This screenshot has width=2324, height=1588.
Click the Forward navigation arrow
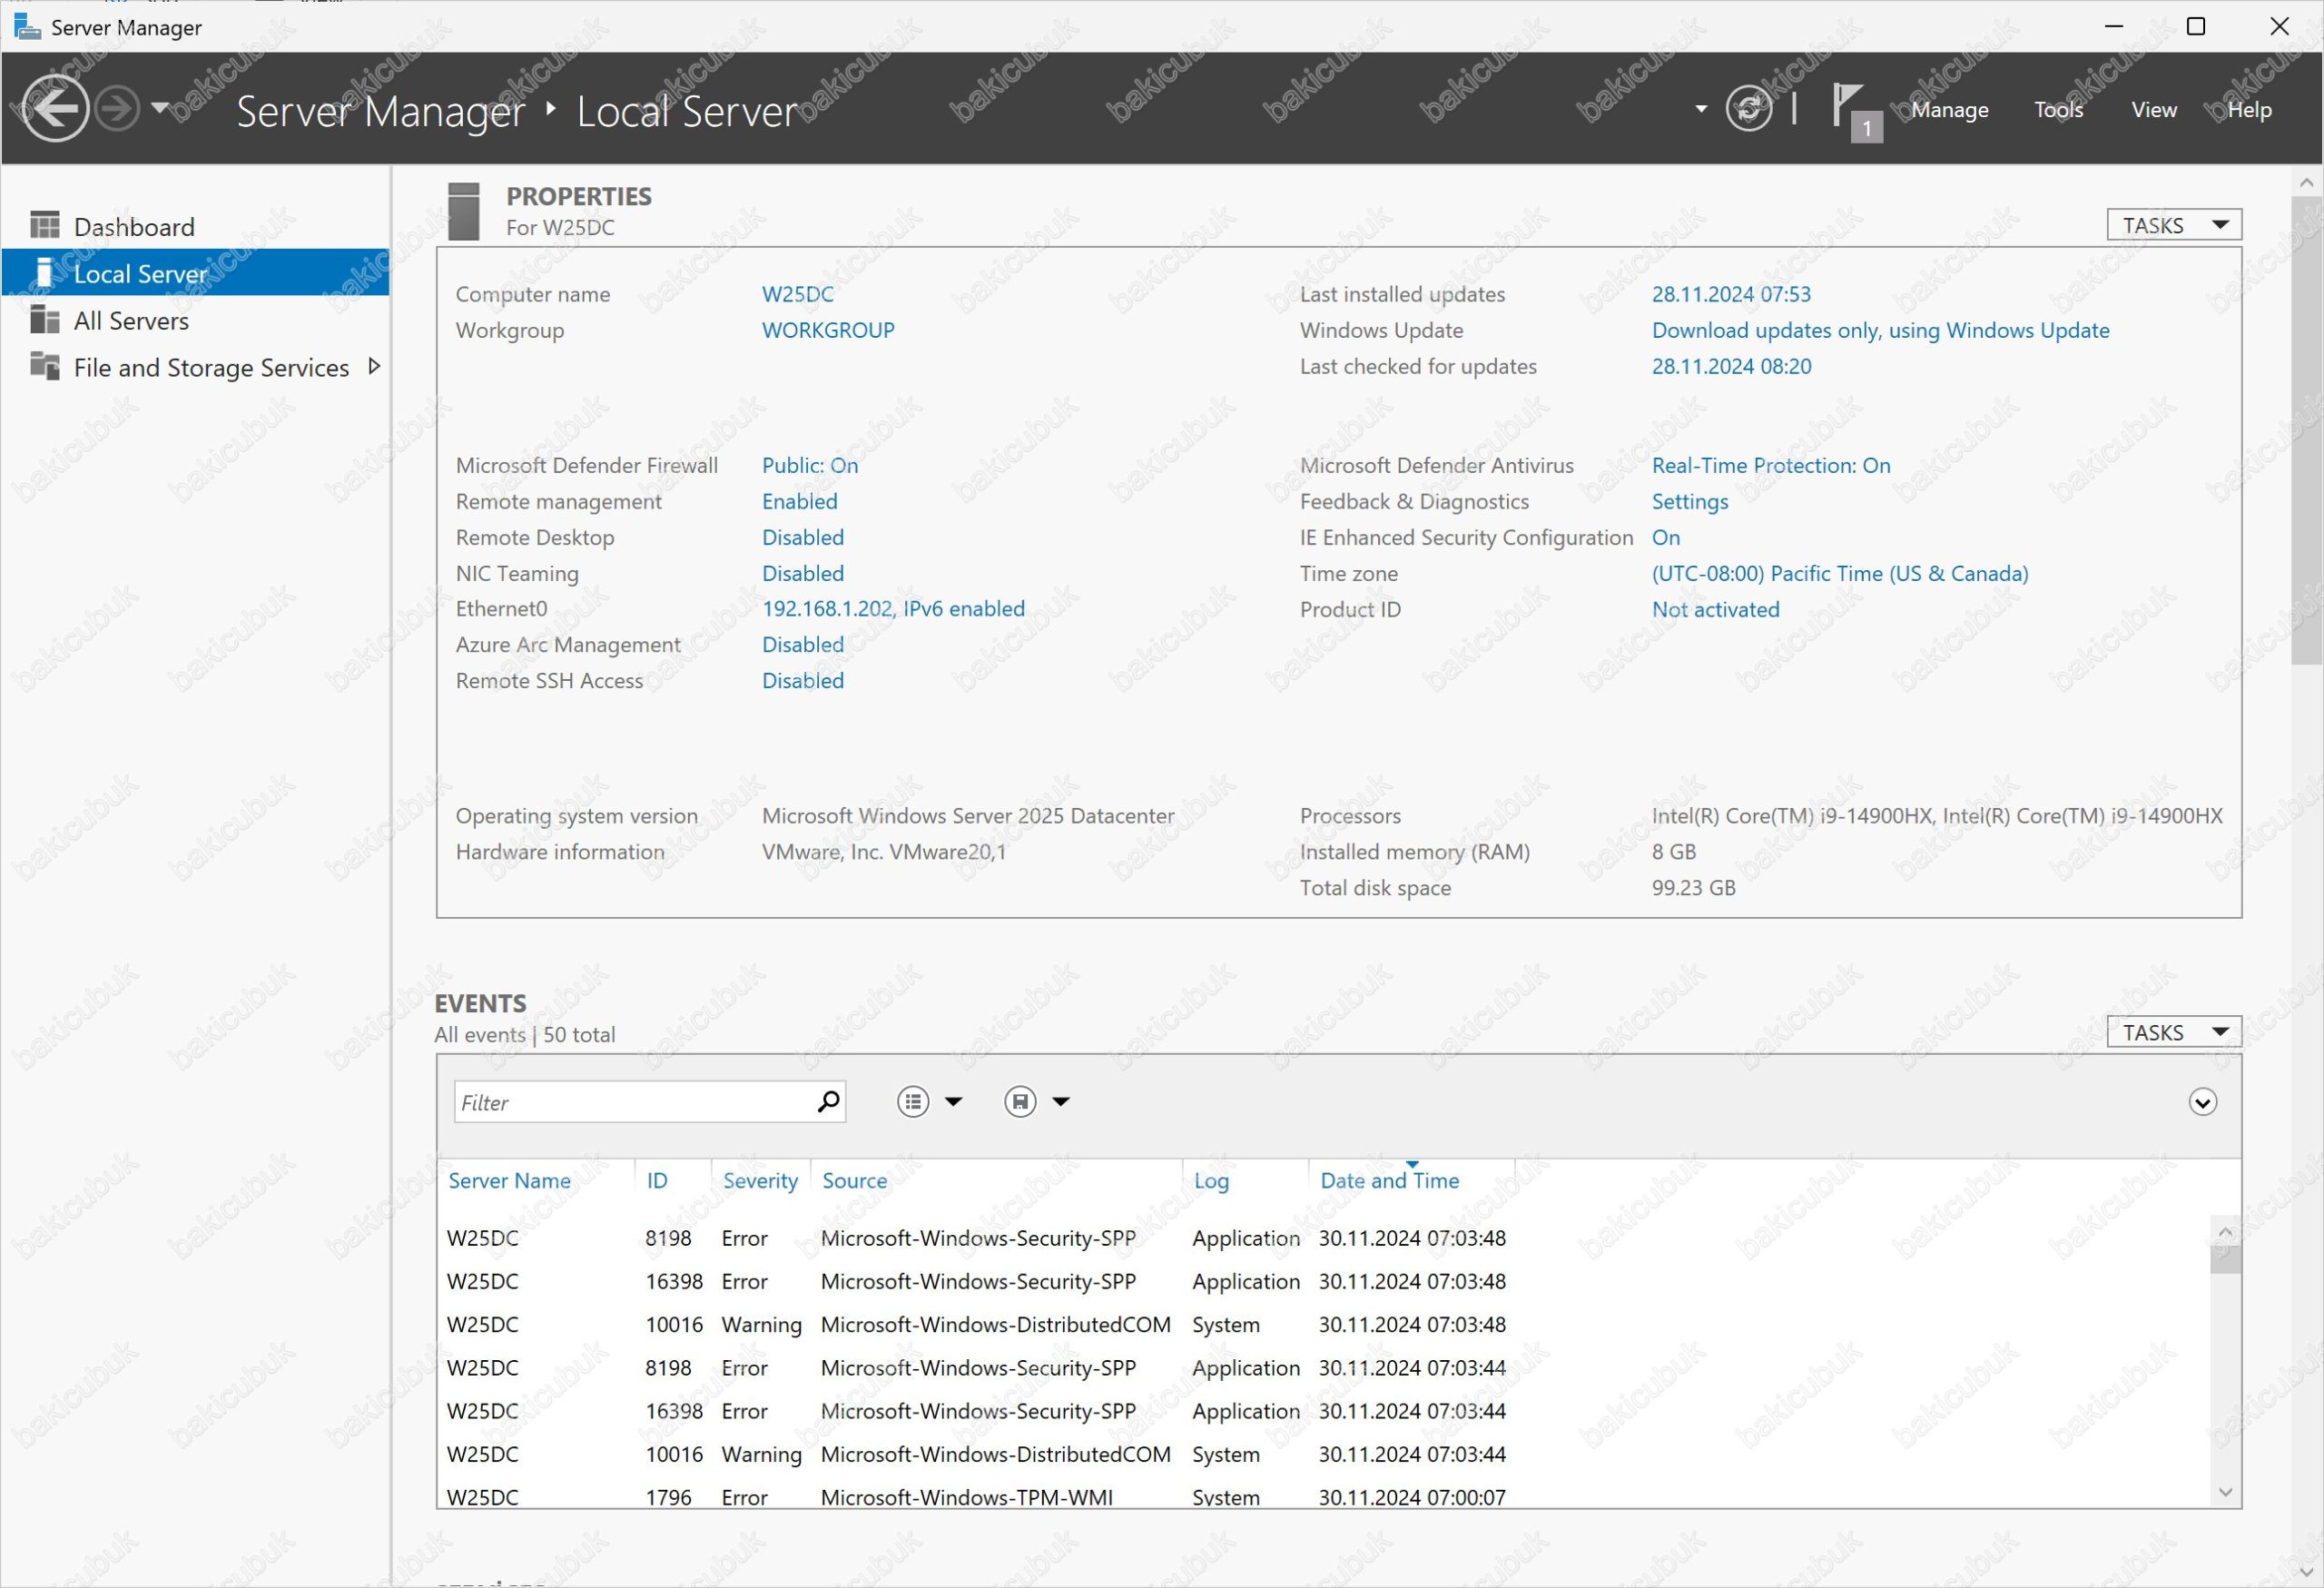coord(117,108)
